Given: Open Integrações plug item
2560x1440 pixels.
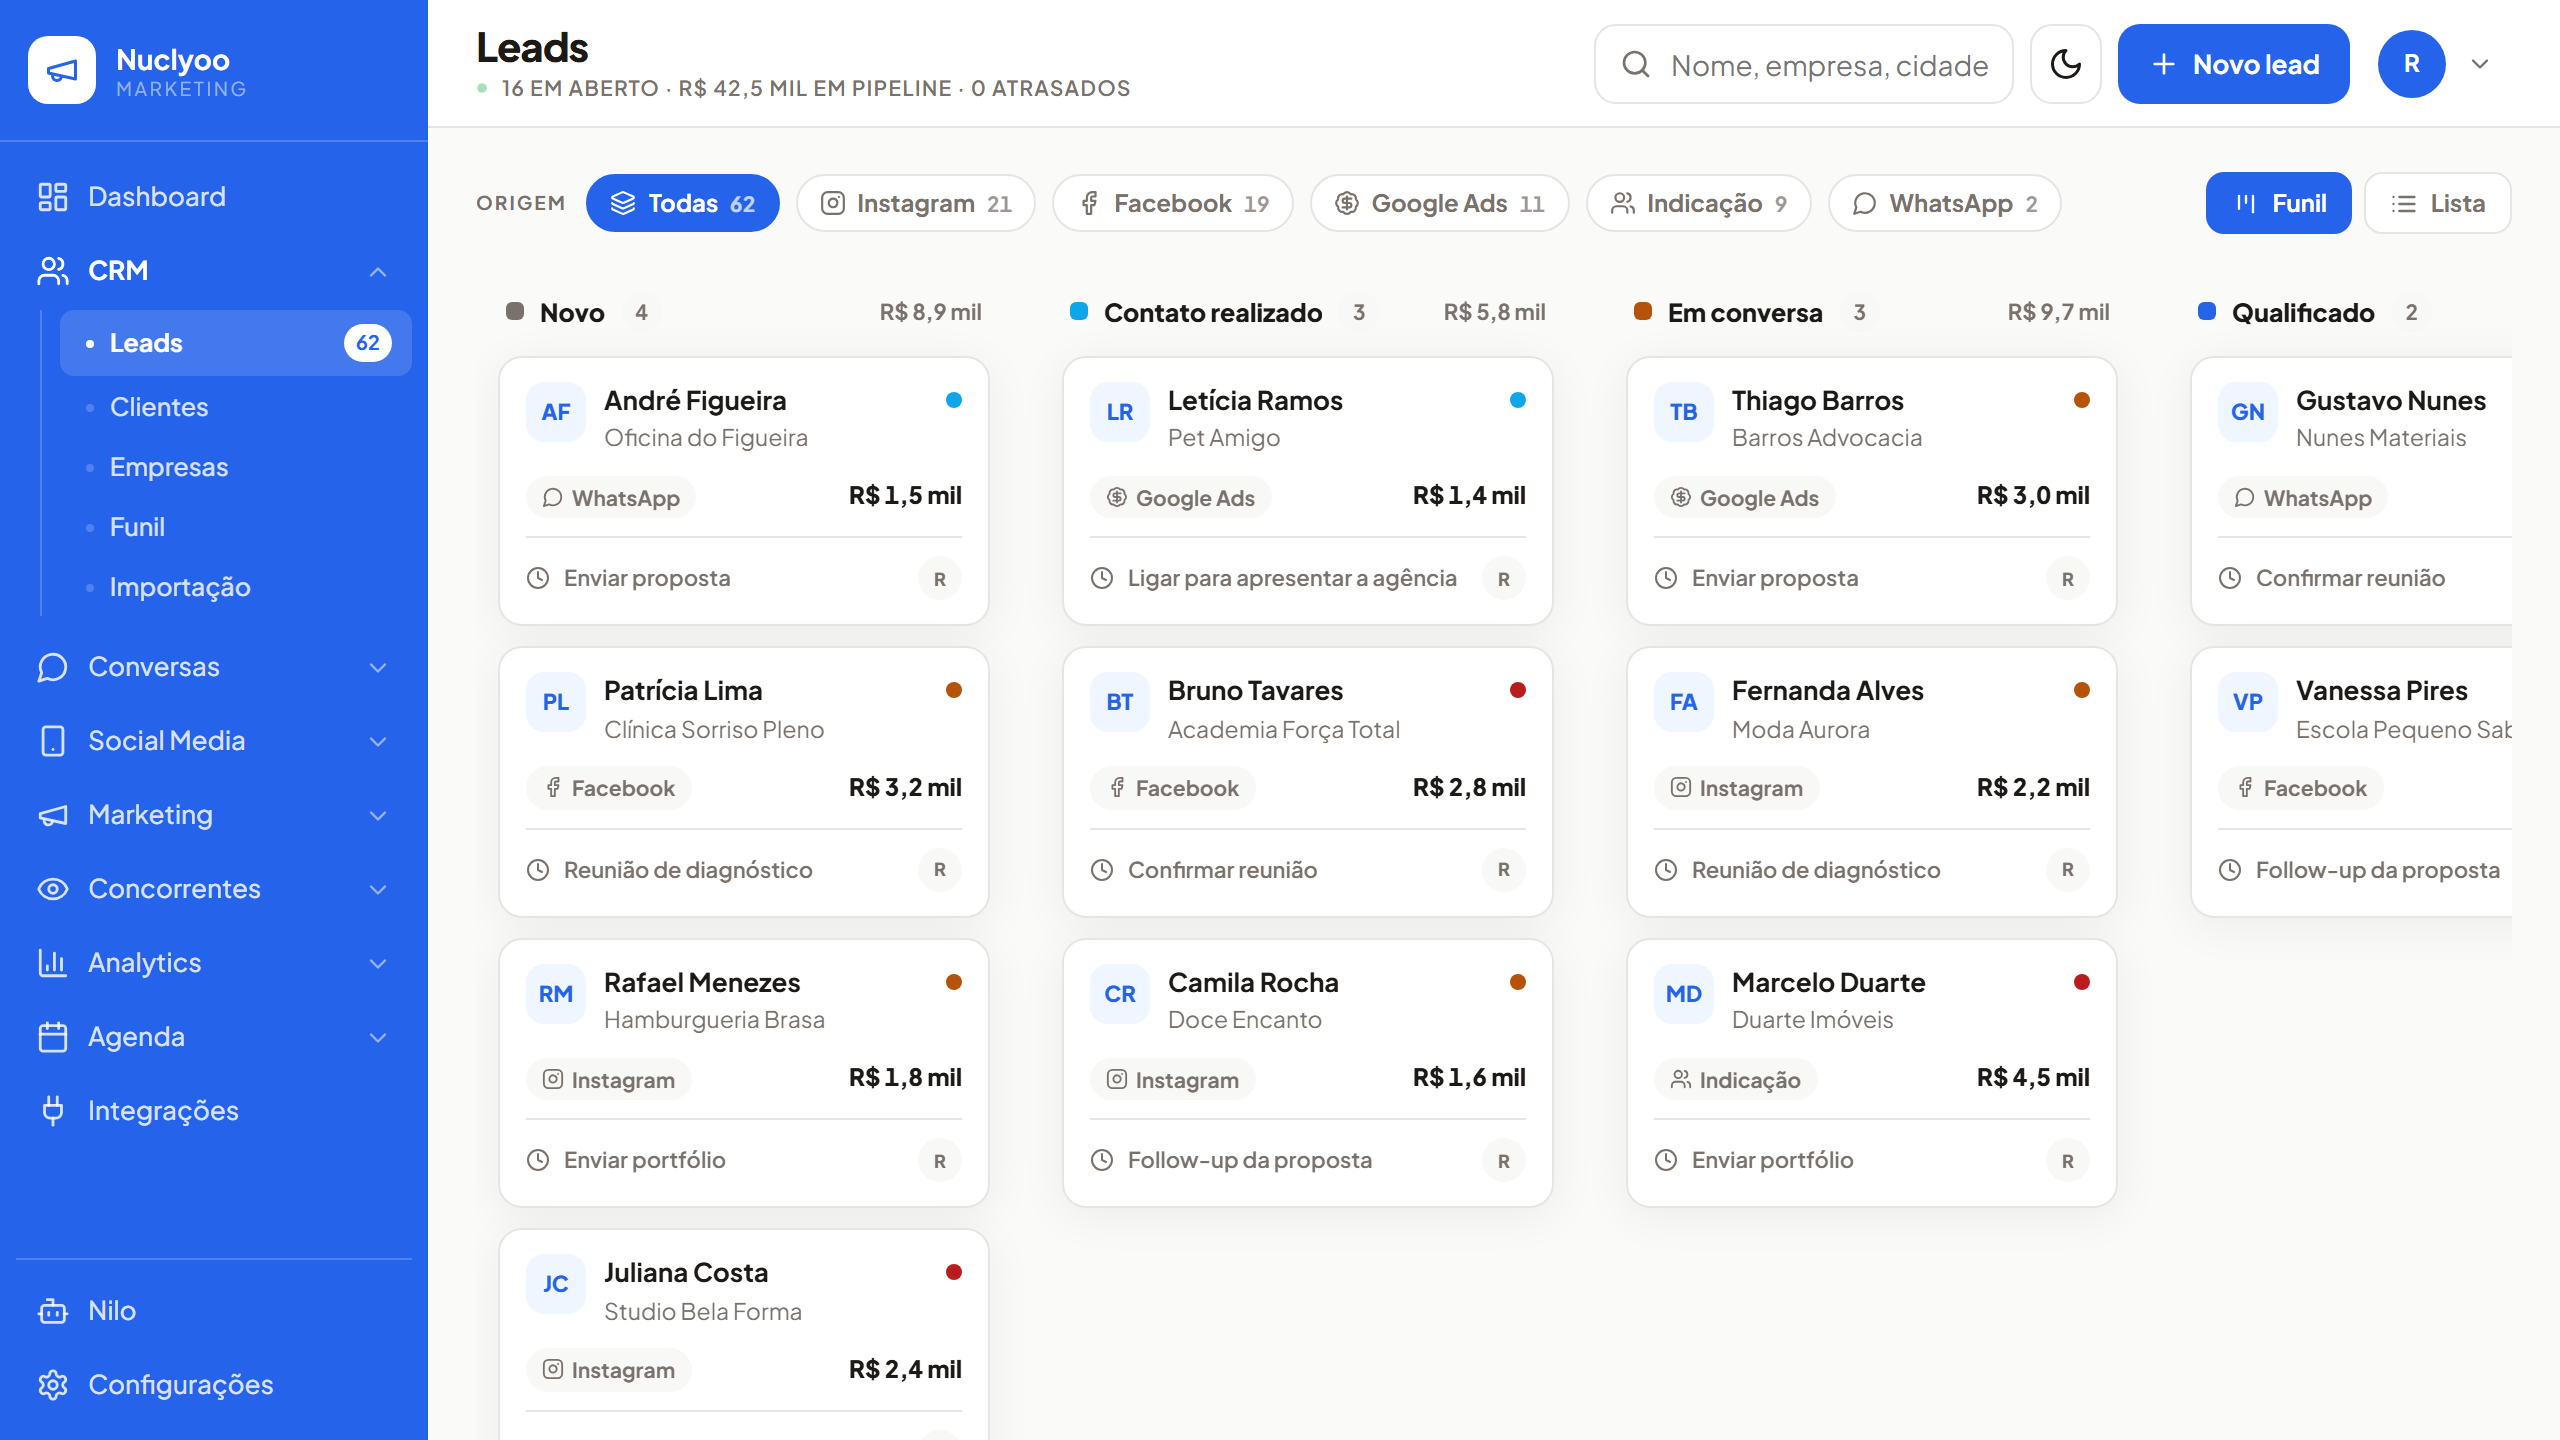Looking at the screenshot, I should [214, 1111].
